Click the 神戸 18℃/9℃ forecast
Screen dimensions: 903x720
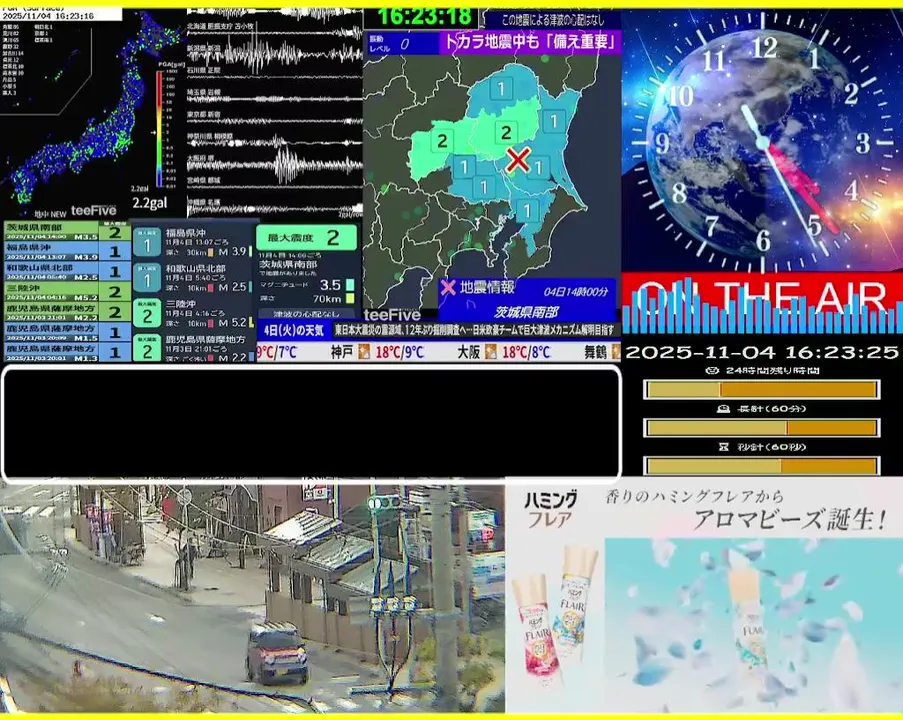click(377, 352)
